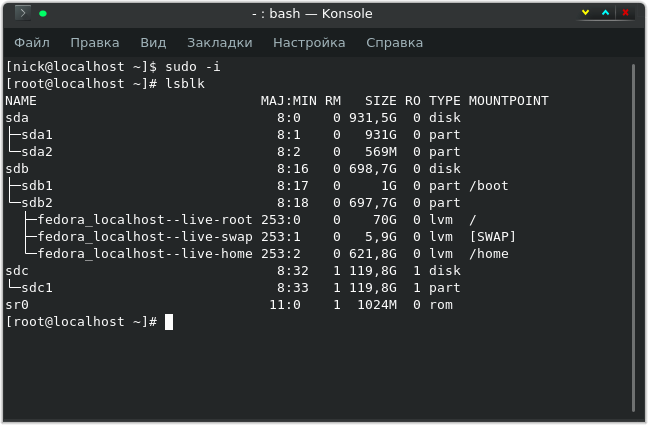Image resolution: width=648 pixels, height=425 pixels.
Task: Maximize window with cyan up arrow
Action: [x=605, y=13]
